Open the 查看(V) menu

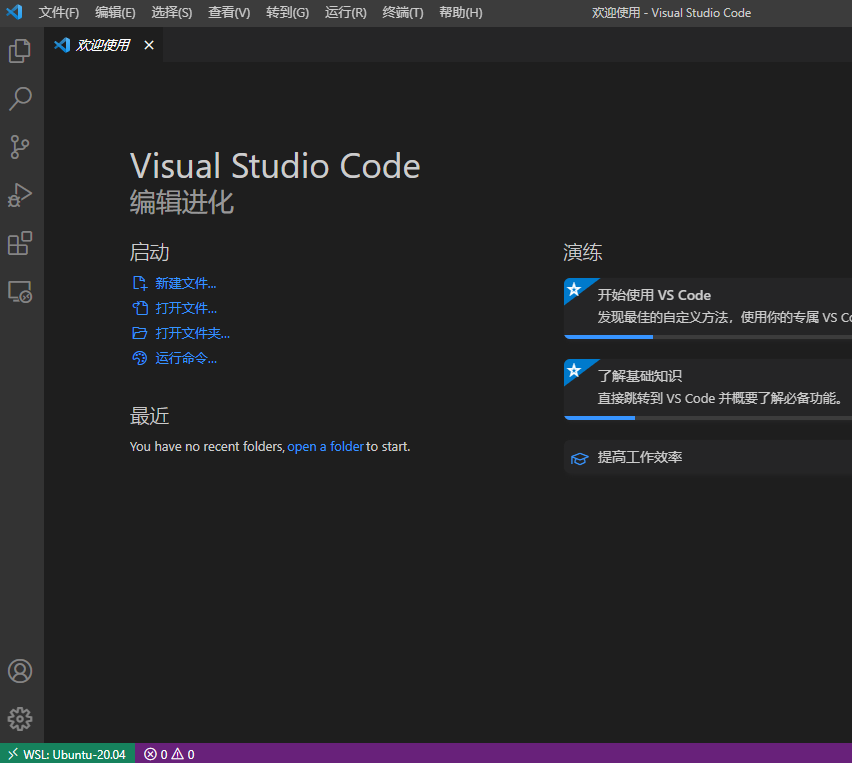(x=229, y=12)
